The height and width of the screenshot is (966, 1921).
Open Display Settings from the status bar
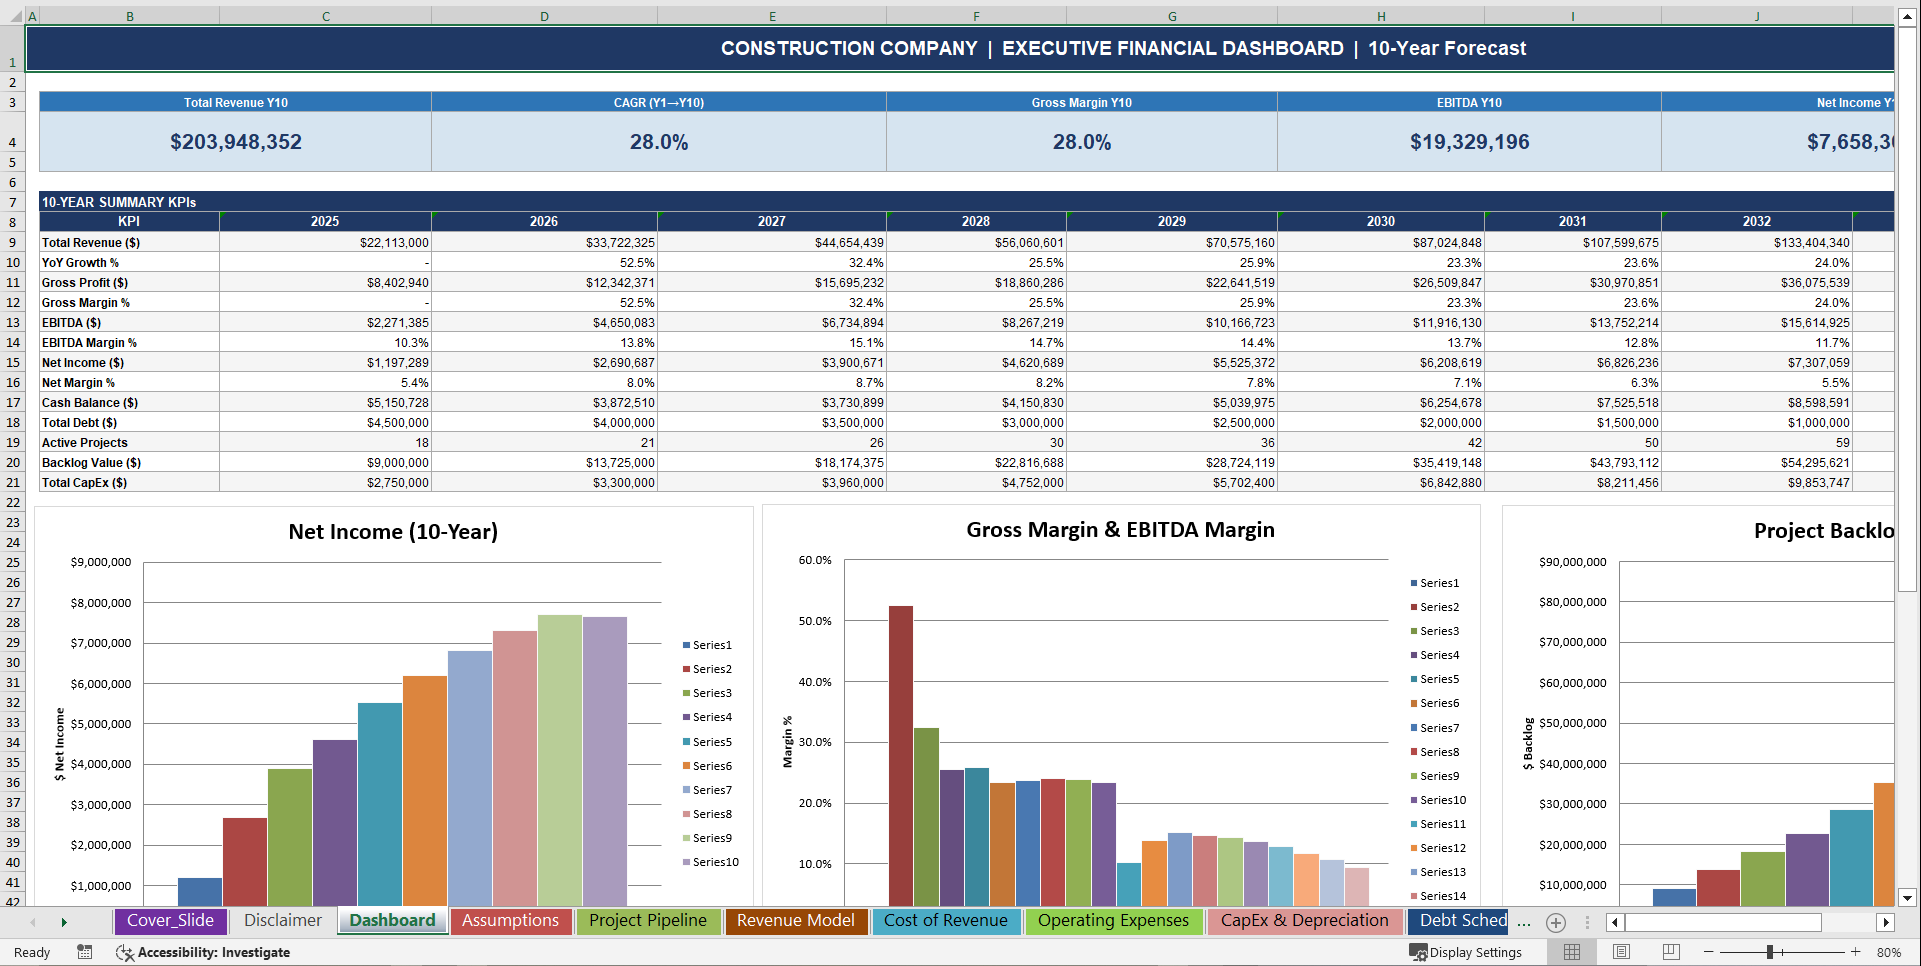pyautogui.click(x=1467, y=952)
